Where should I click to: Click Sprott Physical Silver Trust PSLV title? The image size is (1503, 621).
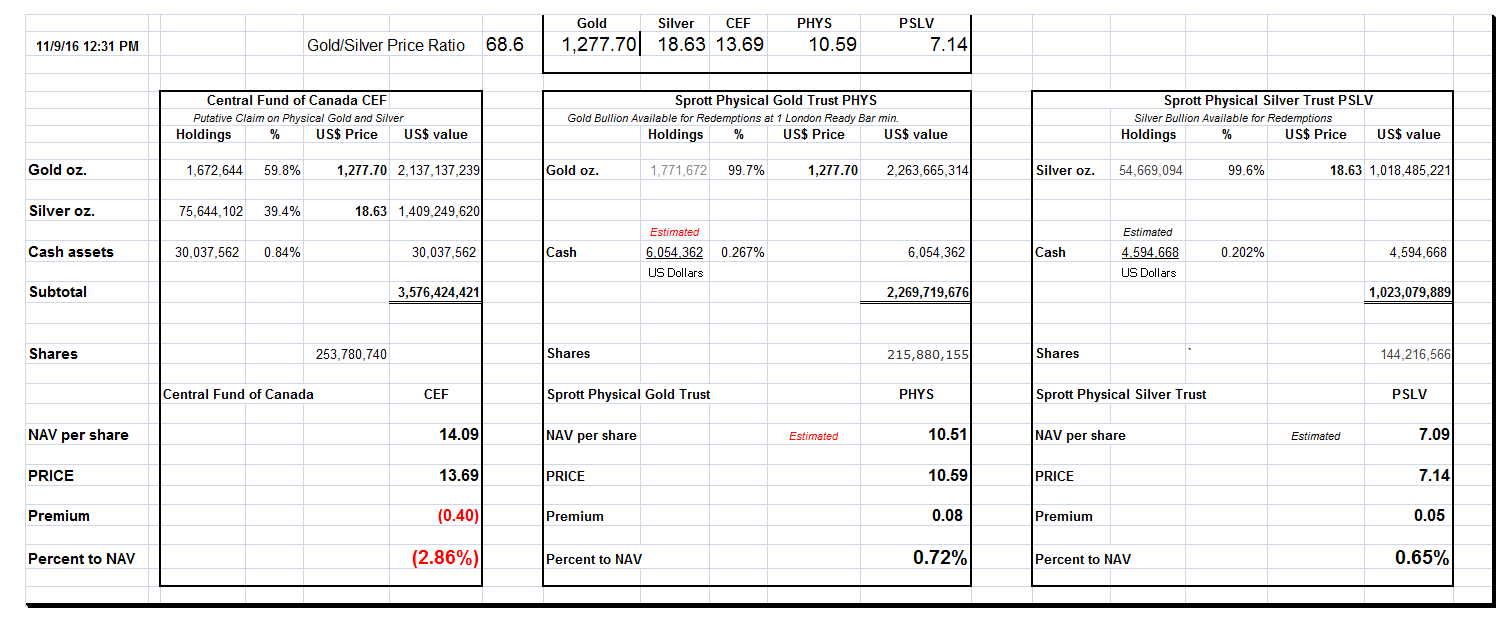click(x=1268, y=100)
